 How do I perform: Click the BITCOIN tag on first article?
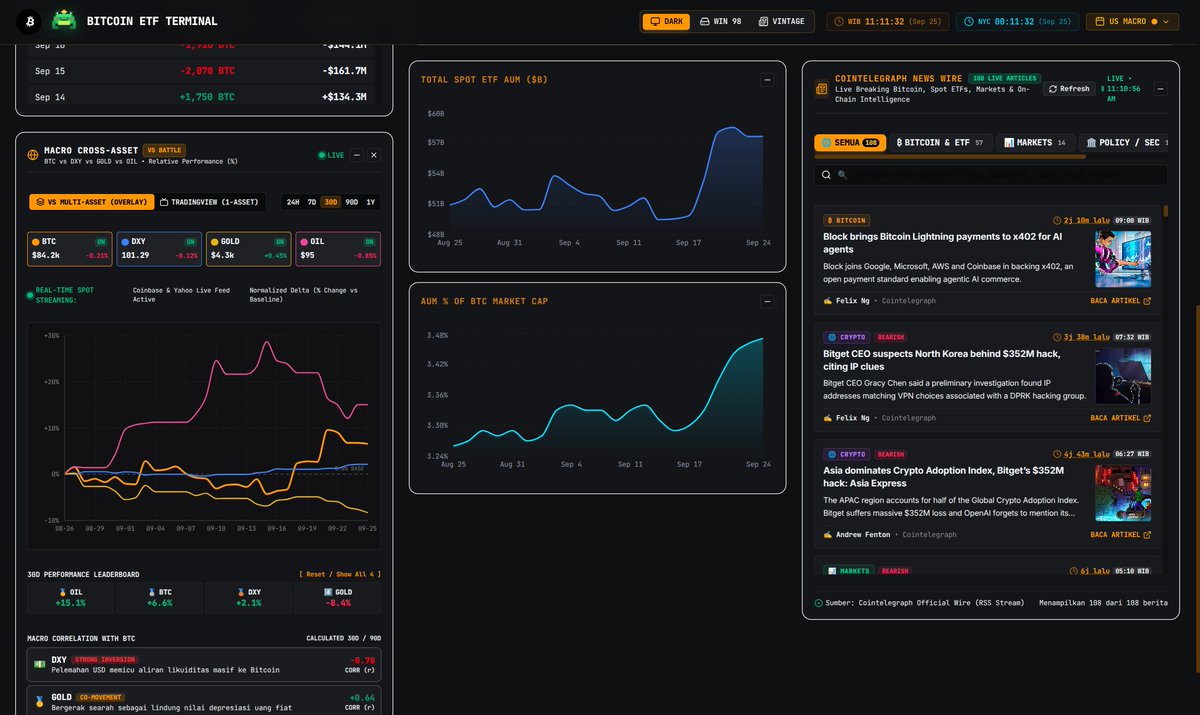pyautogui.click(x=846, y=220)
